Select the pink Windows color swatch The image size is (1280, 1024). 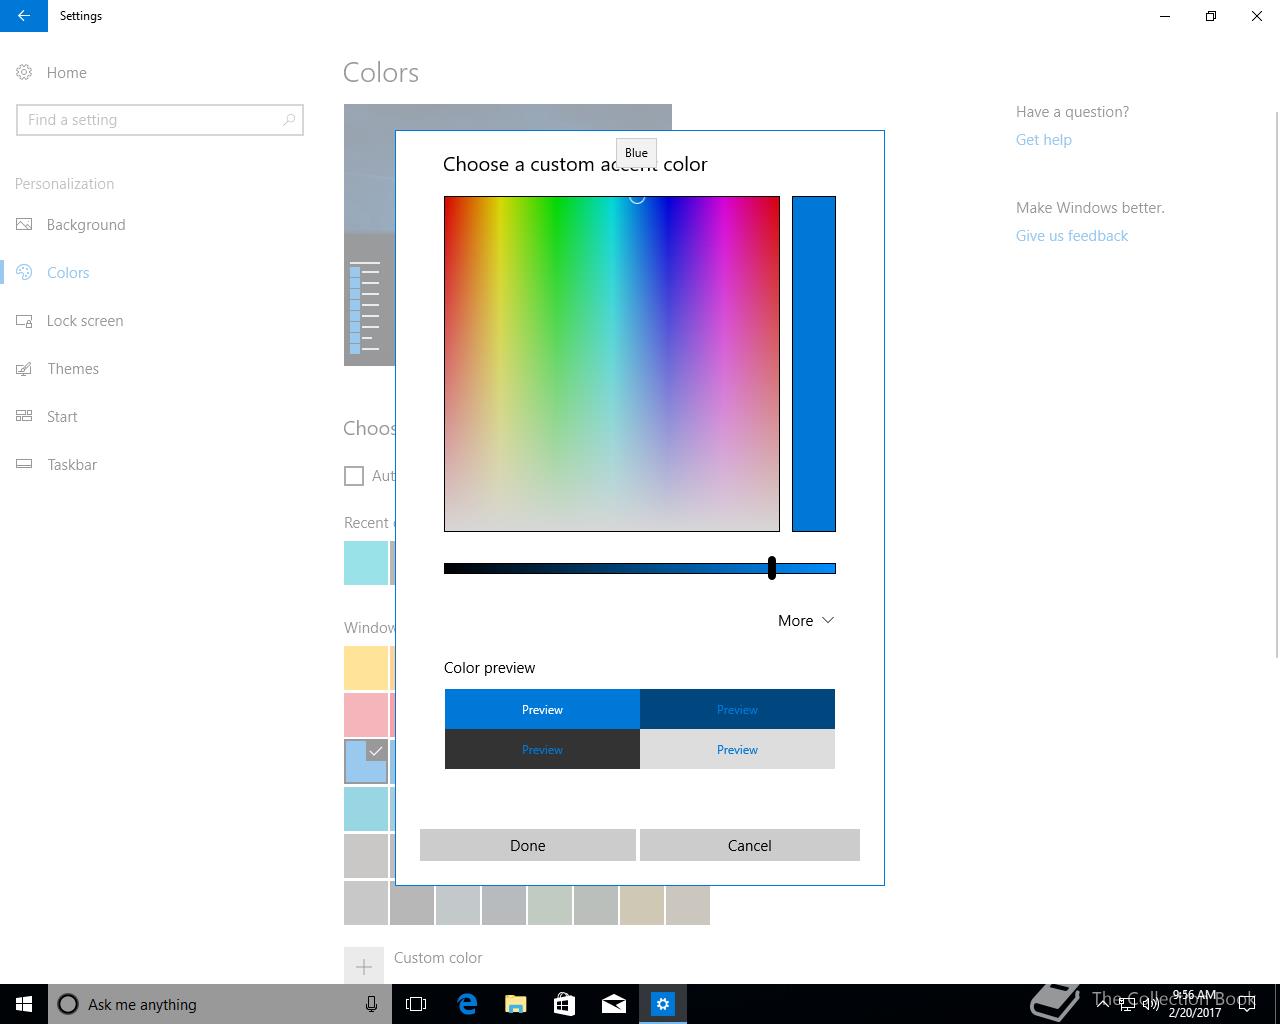coord(366,715)
